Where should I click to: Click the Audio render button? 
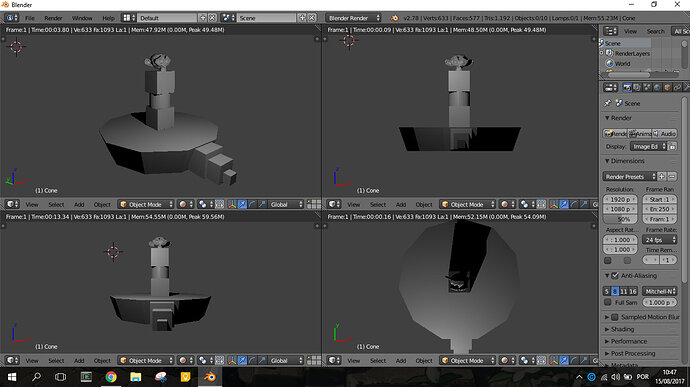tap(664, 133)
